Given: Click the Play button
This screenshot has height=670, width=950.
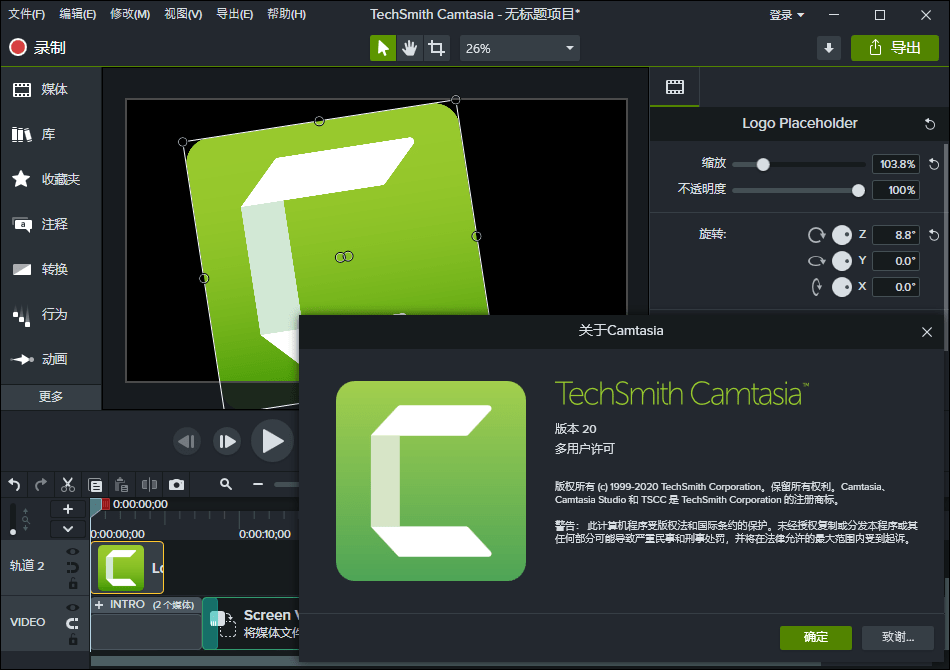Looking at the screenshot, I should (x=273, y=441).
